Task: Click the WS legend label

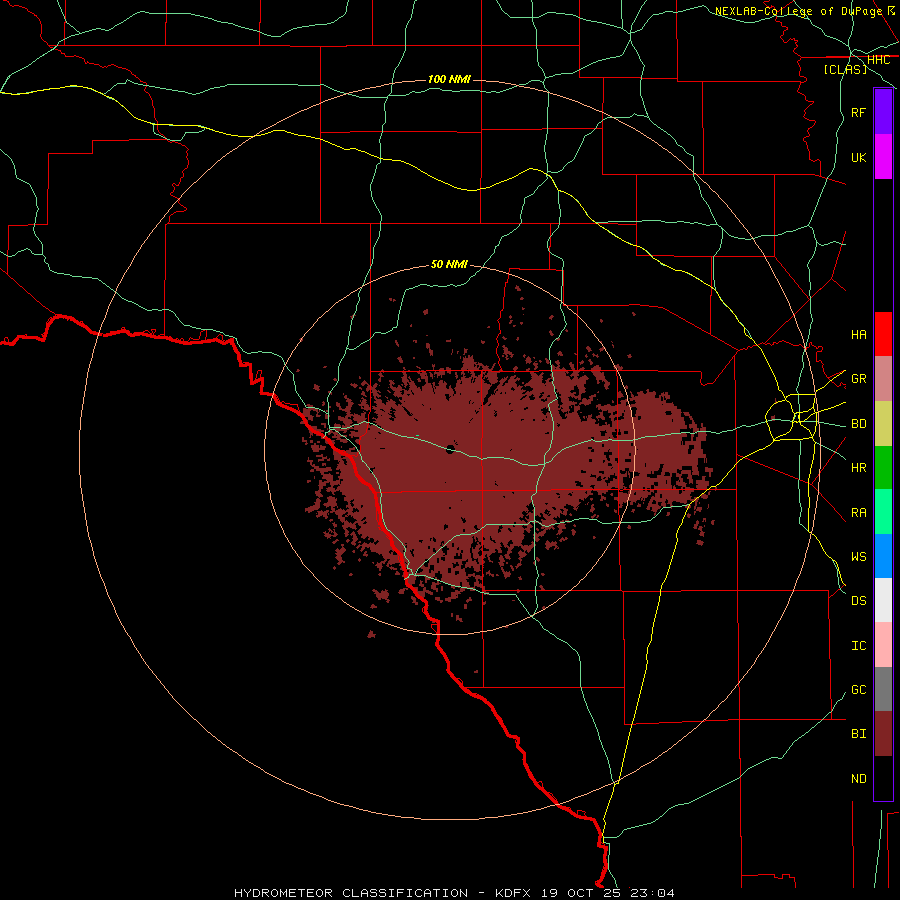Action: coord(858,556)
